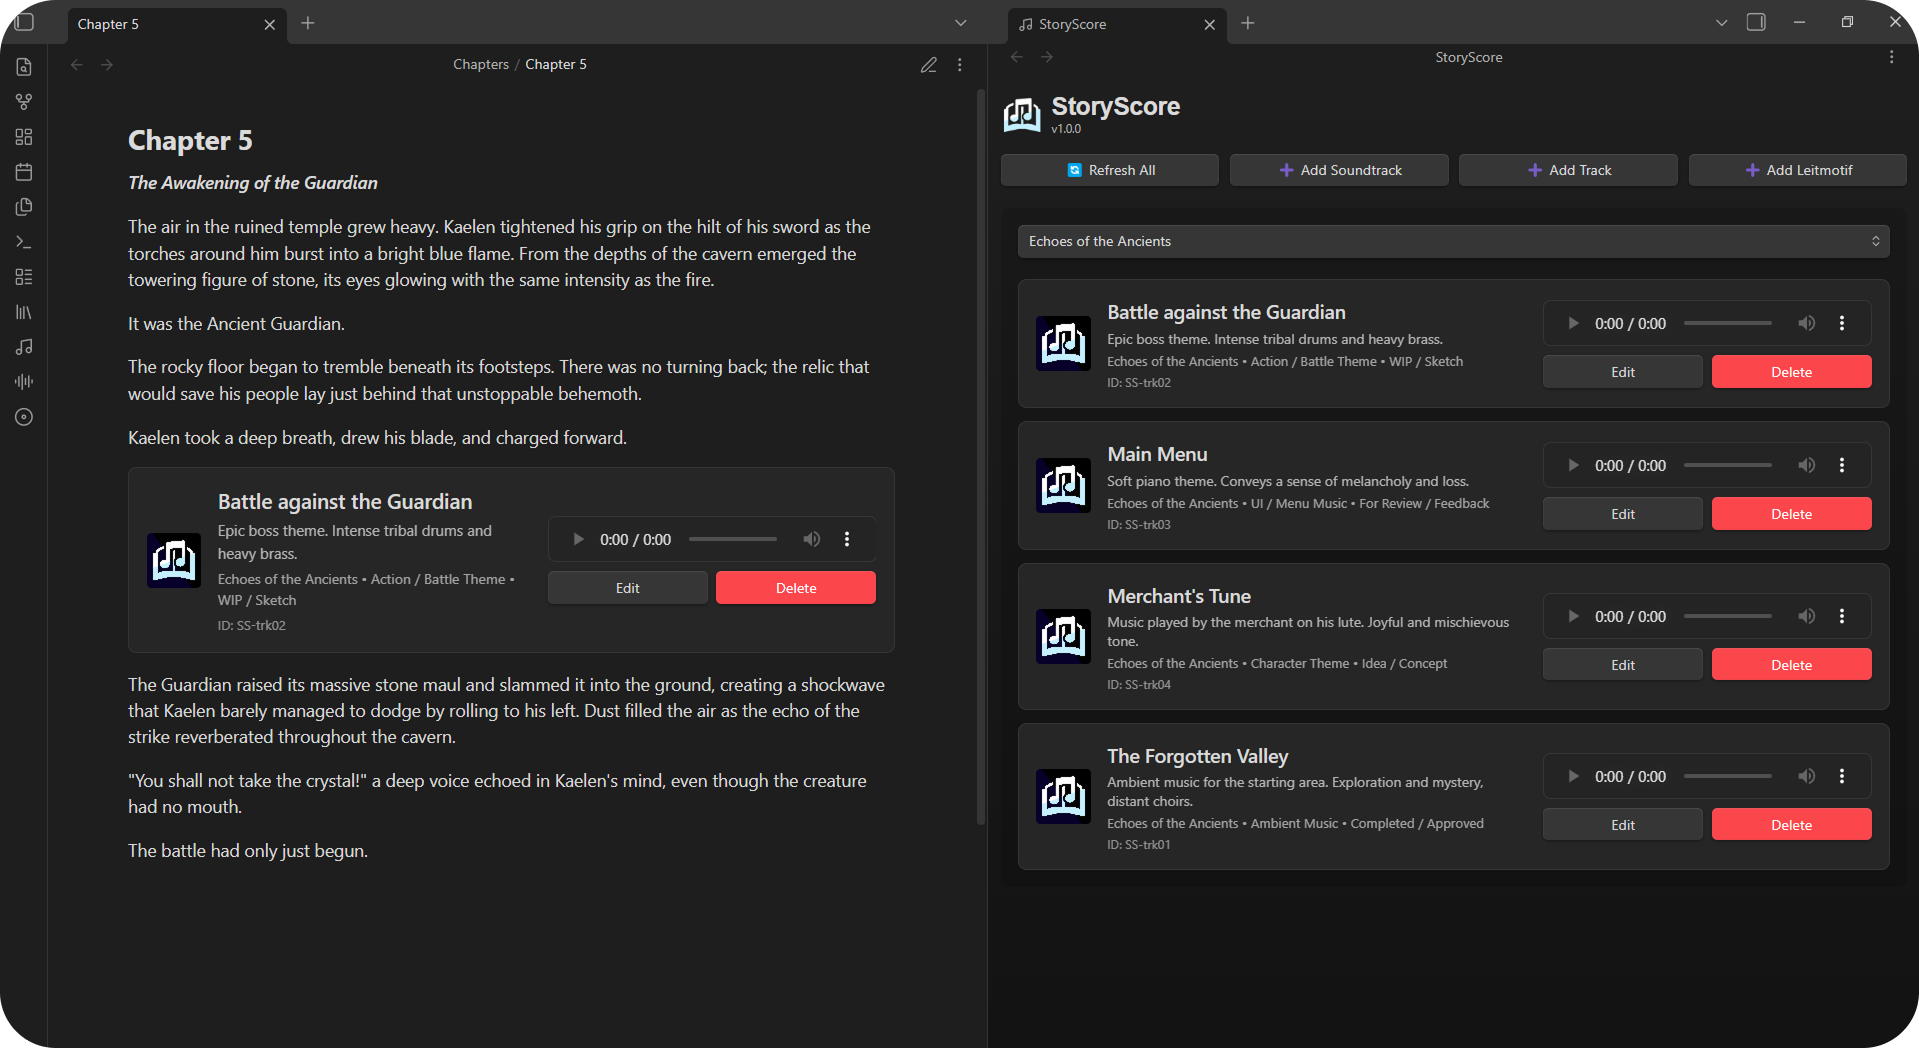Navigate back in Chapter 5 pane
The height and width of the screenshot is (1048, 1919).
click(x=77, y=65)
